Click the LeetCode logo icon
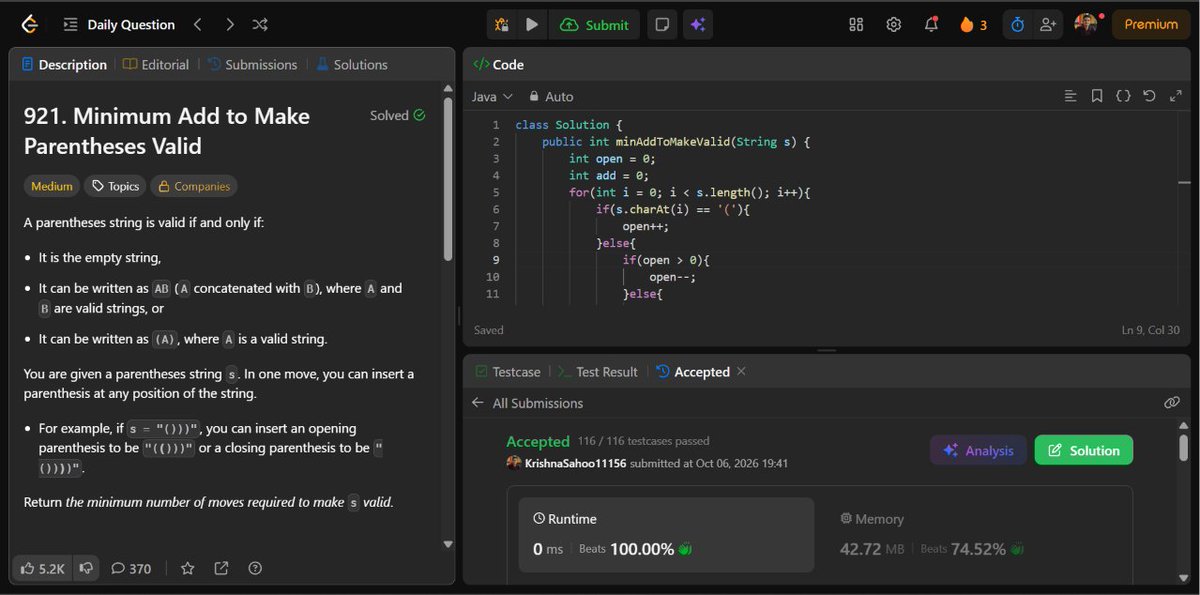The width and height of the screenshot is (1200, 595). (x=29, y=25)
